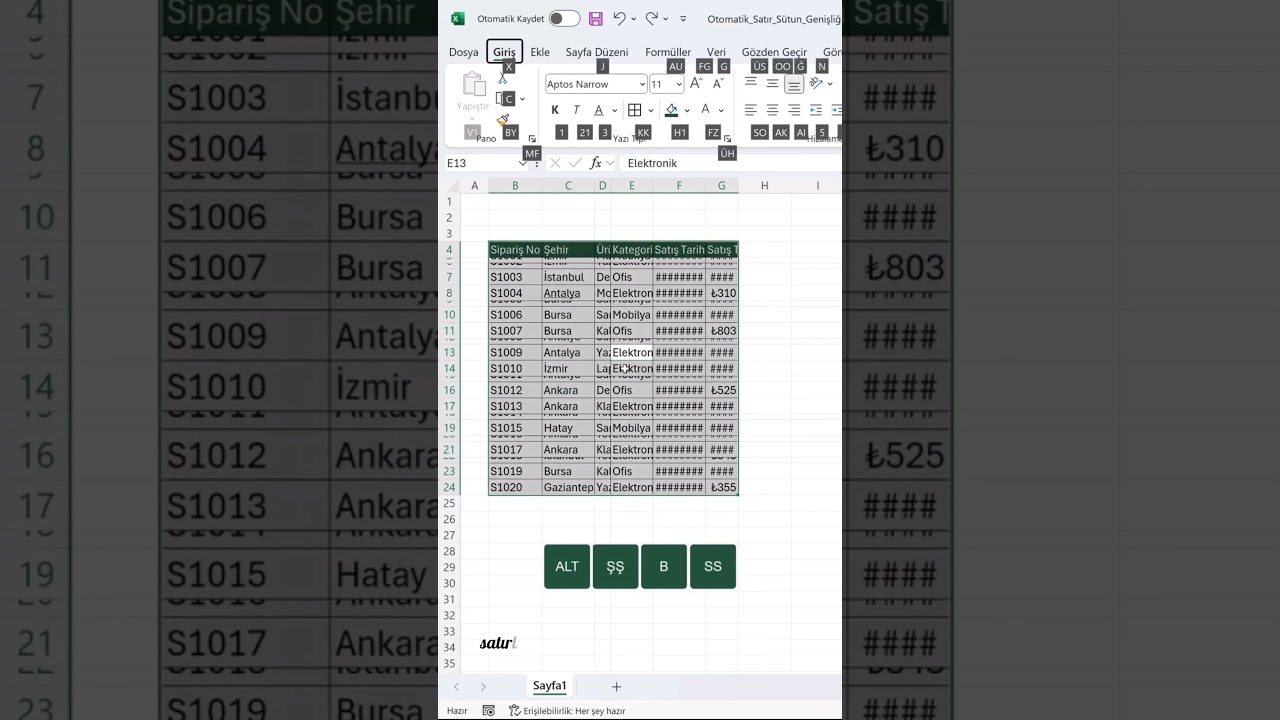Apply borders with the grid icon
The width and height of the screenshot is (1280, 720).
(x=634, y=110)
